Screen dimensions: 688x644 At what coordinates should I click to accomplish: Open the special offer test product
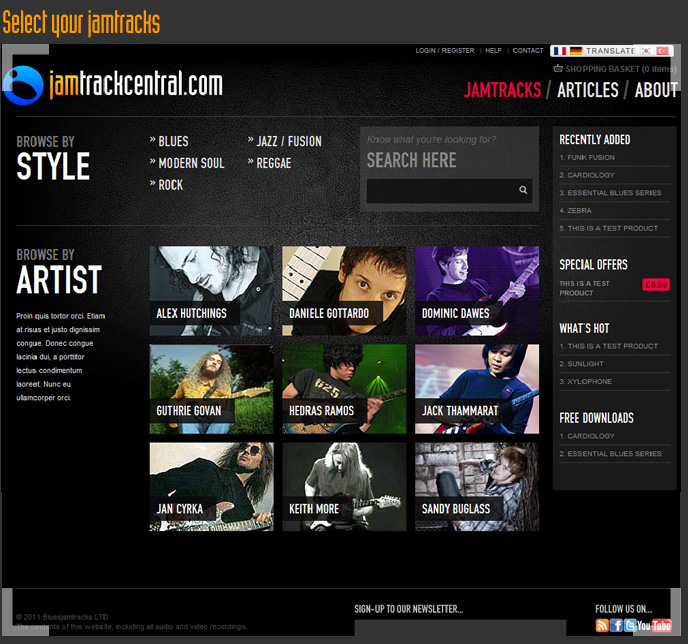584,288
